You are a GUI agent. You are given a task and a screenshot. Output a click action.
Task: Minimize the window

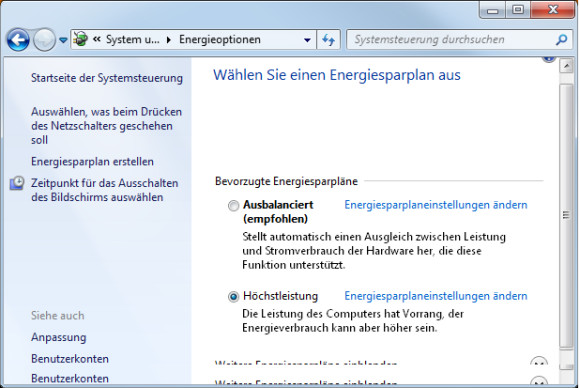493,10
